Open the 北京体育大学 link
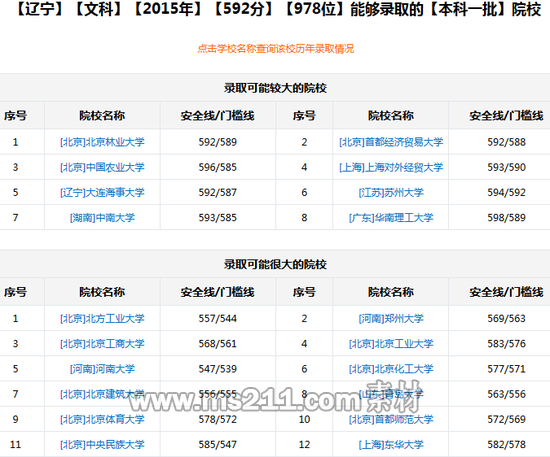 pos(102,419)
